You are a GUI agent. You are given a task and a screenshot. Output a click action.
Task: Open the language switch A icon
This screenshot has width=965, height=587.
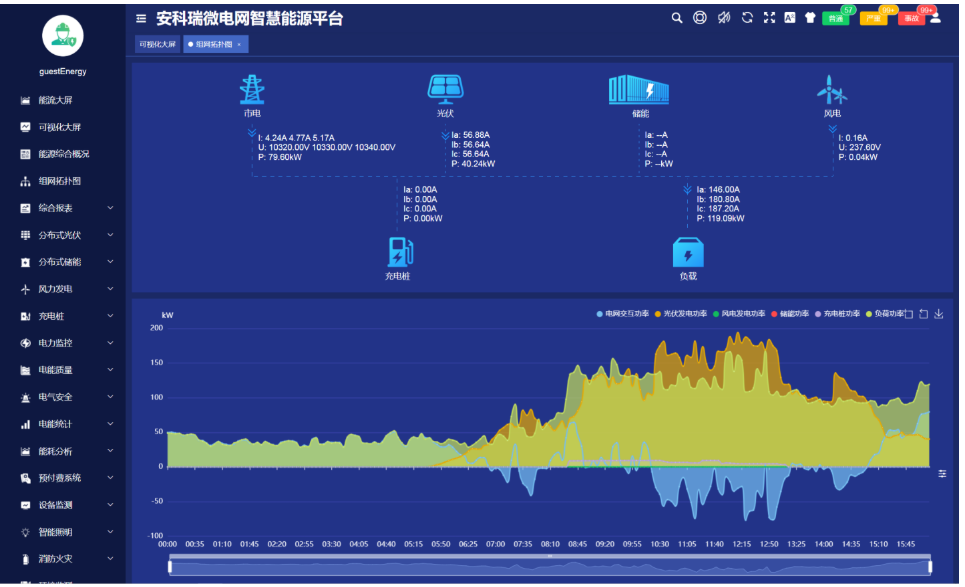tap(790, 18)
